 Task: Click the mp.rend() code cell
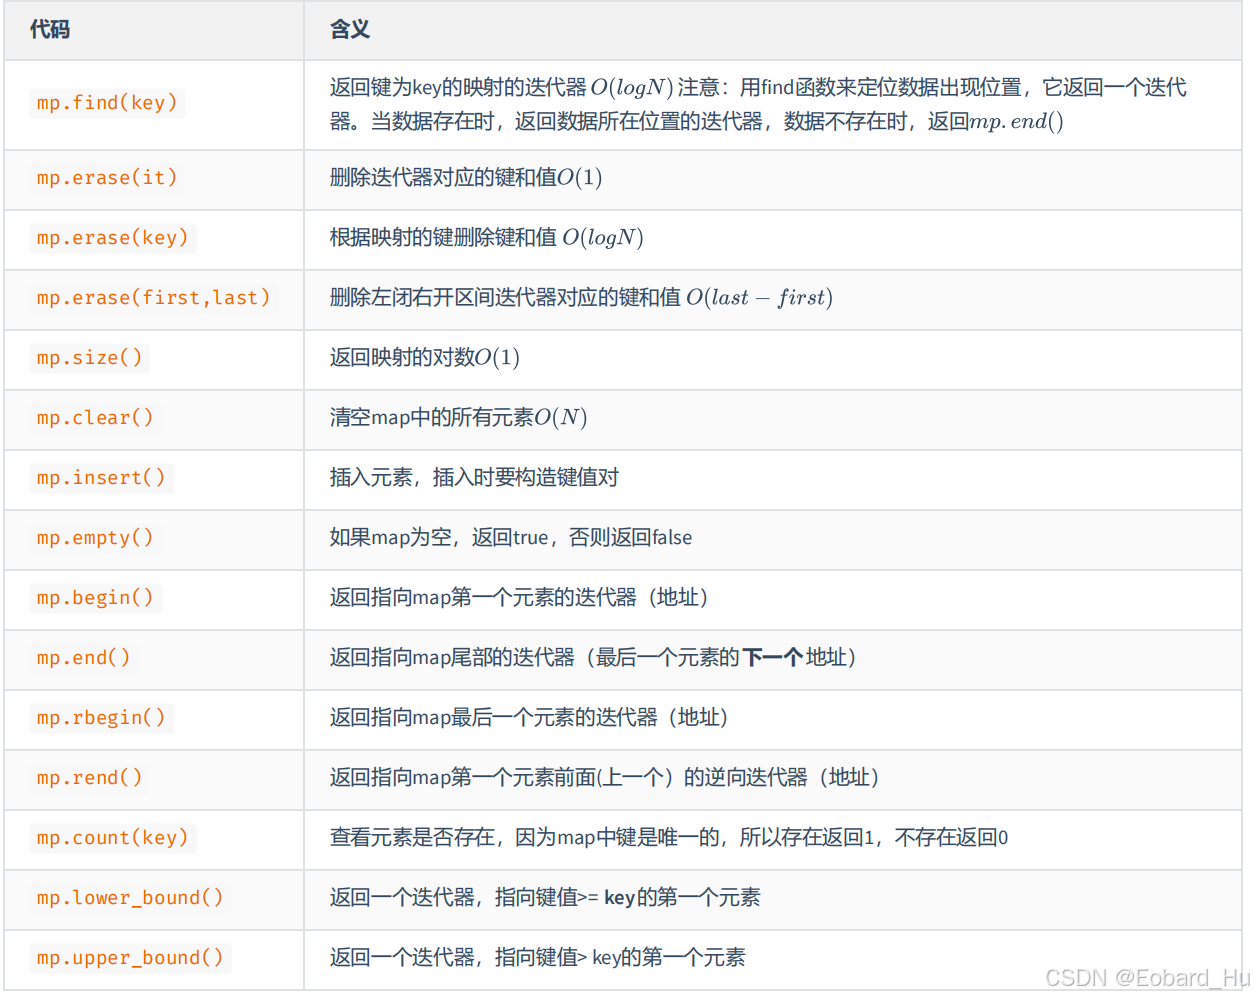pos(89,778)
